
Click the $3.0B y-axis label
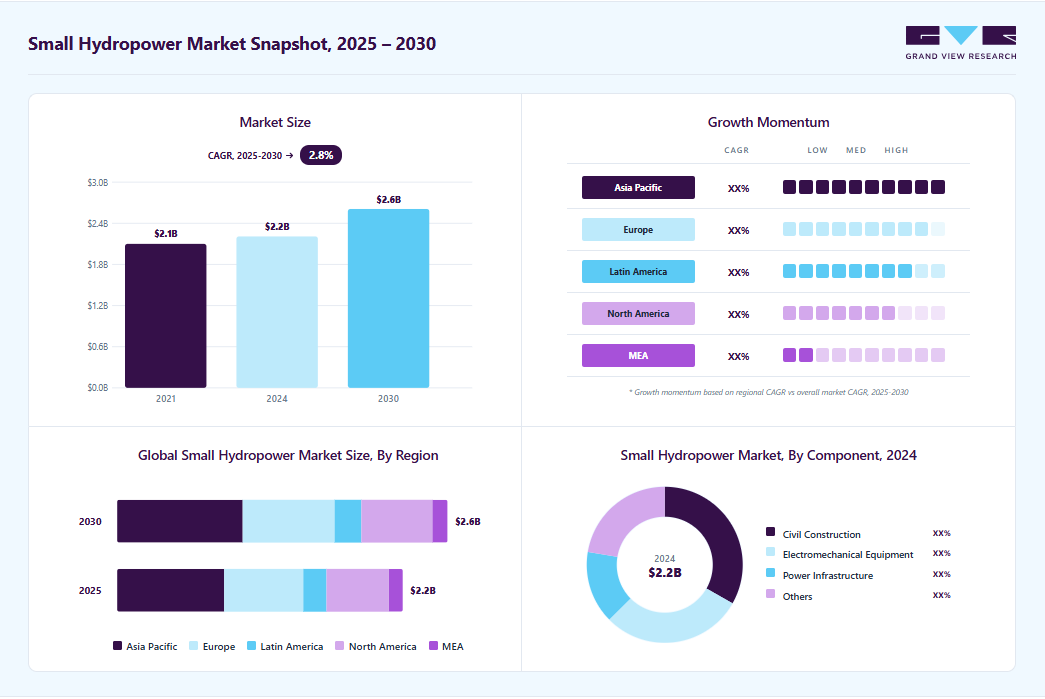[97, 183]
